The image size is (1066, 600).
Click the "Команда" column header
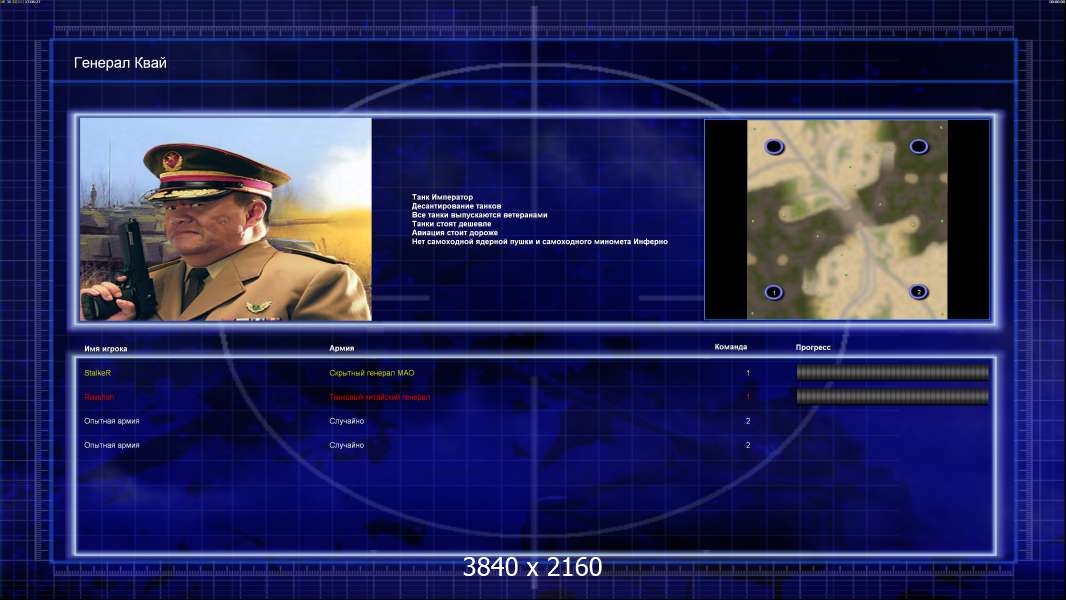click(x=731, y=347)
